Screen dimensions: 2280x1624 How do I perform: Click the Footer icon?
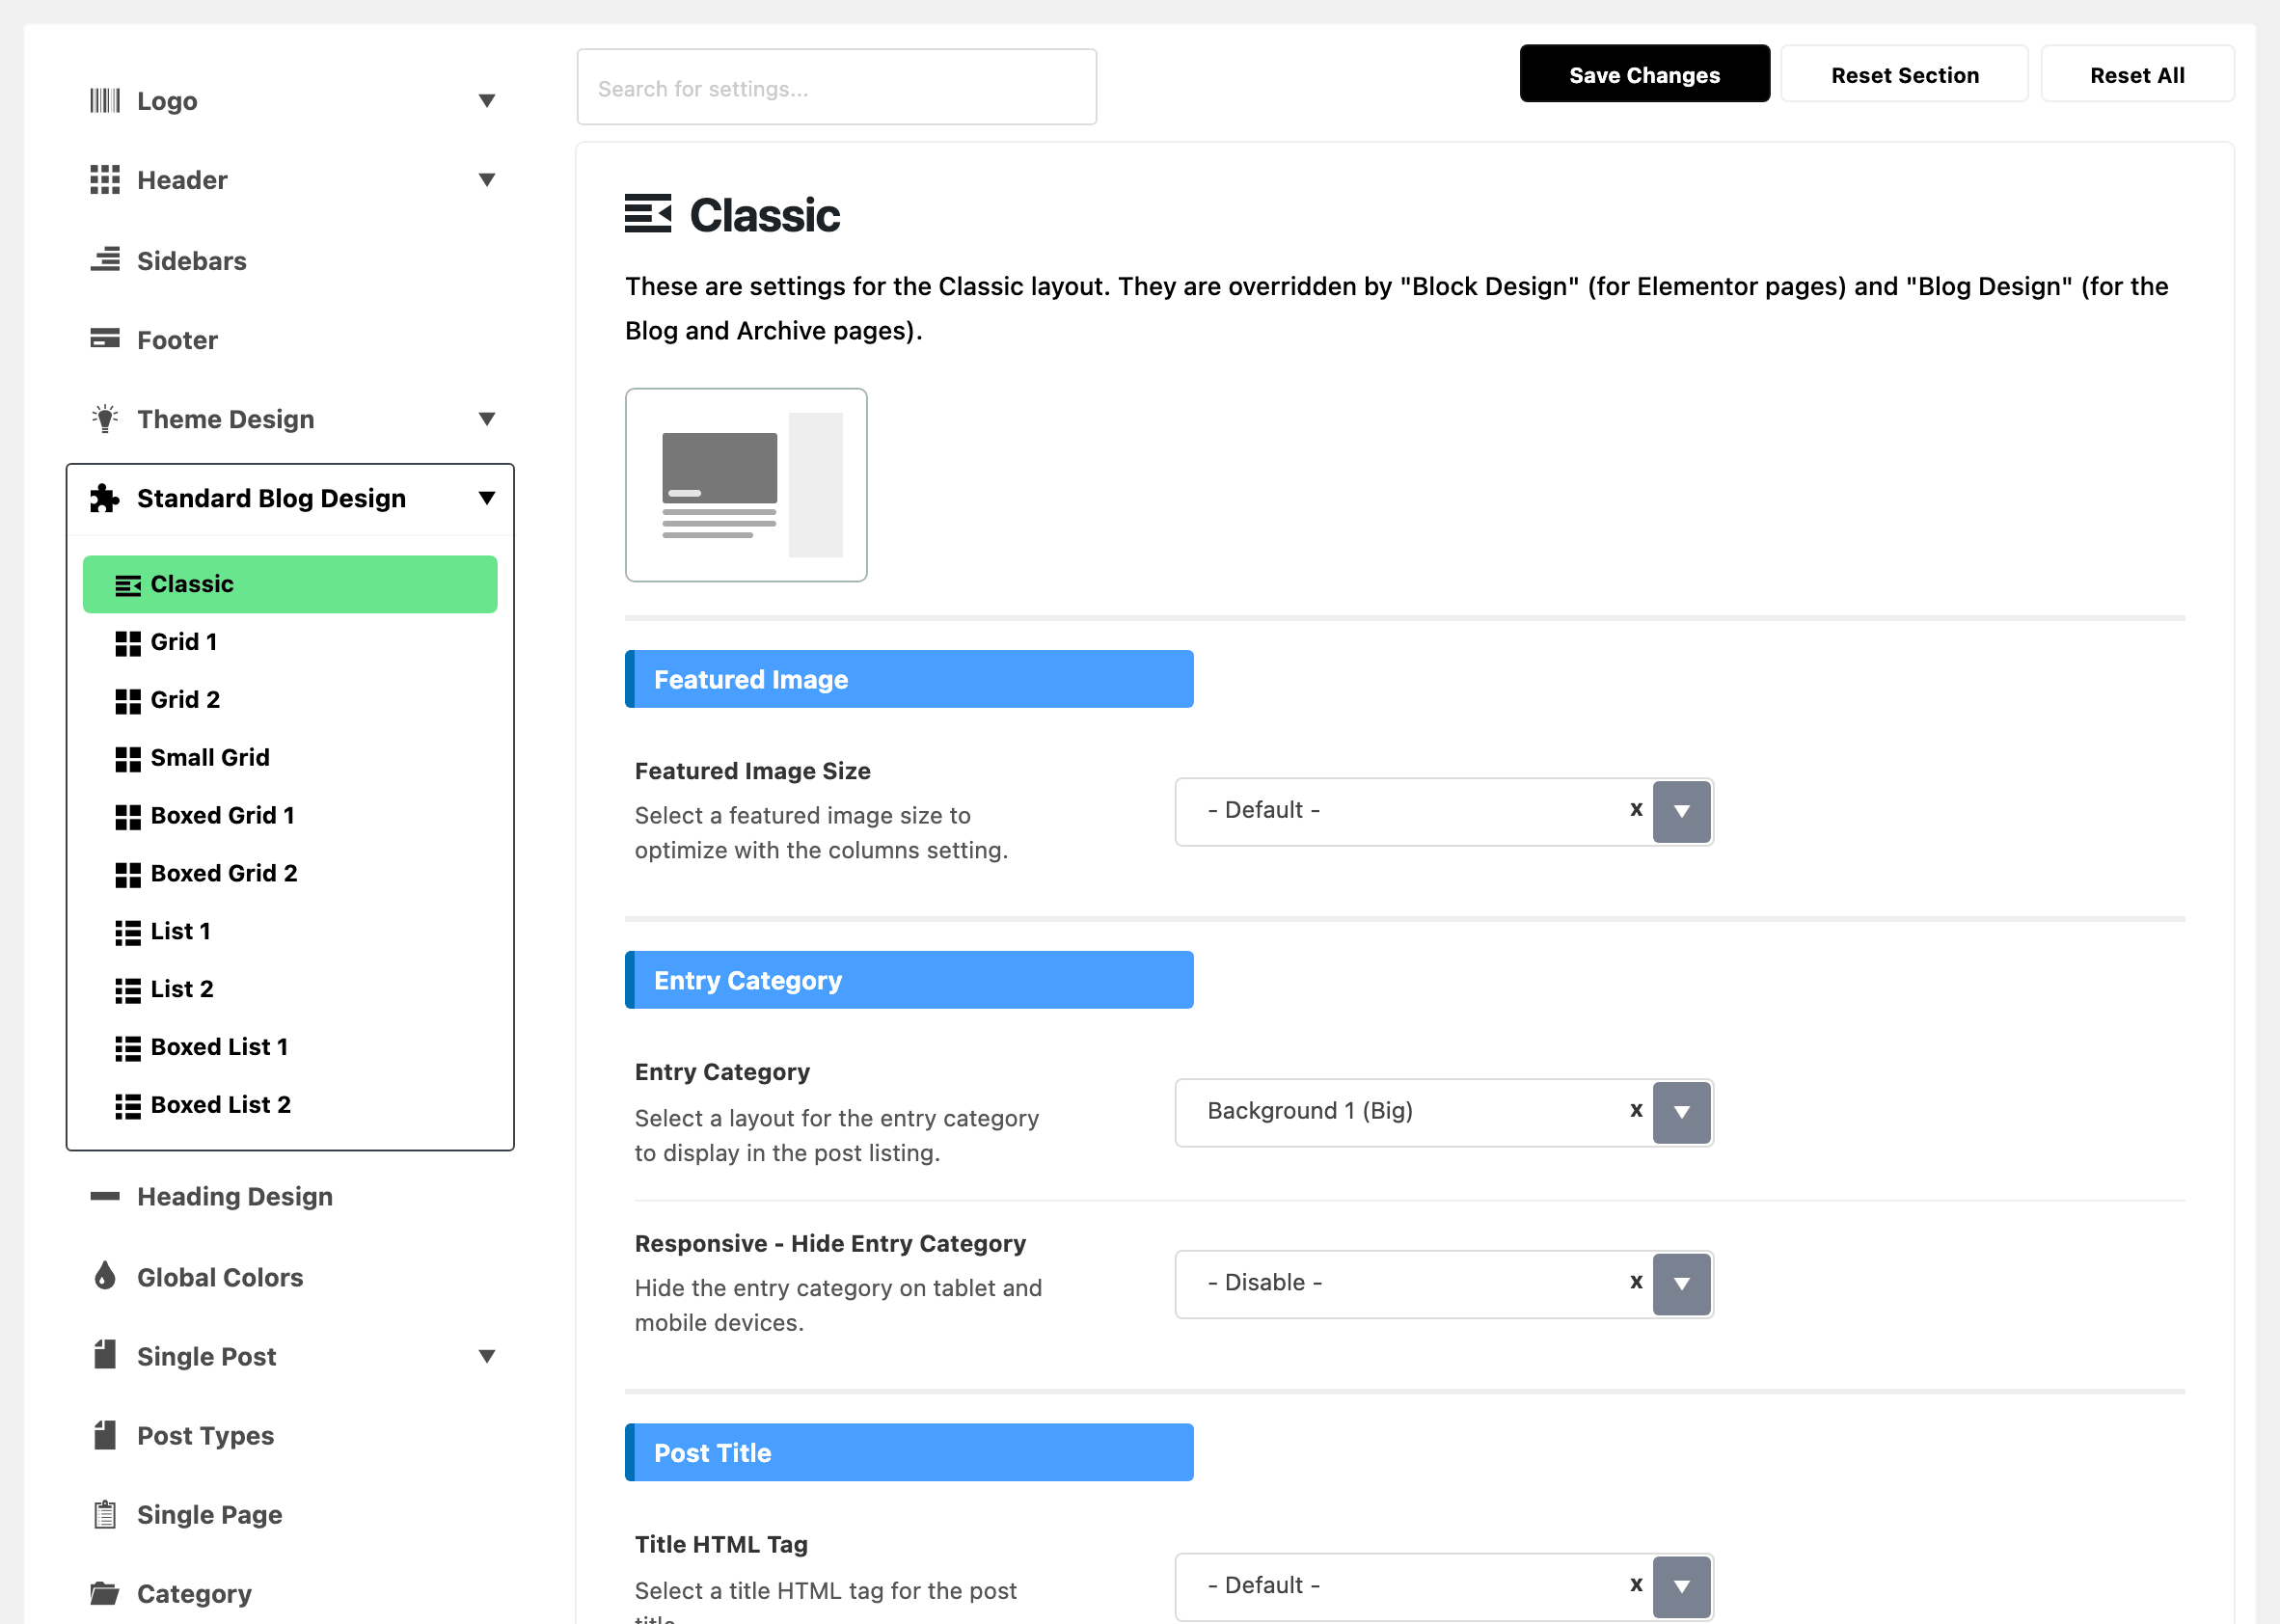[x=105, y=339]
